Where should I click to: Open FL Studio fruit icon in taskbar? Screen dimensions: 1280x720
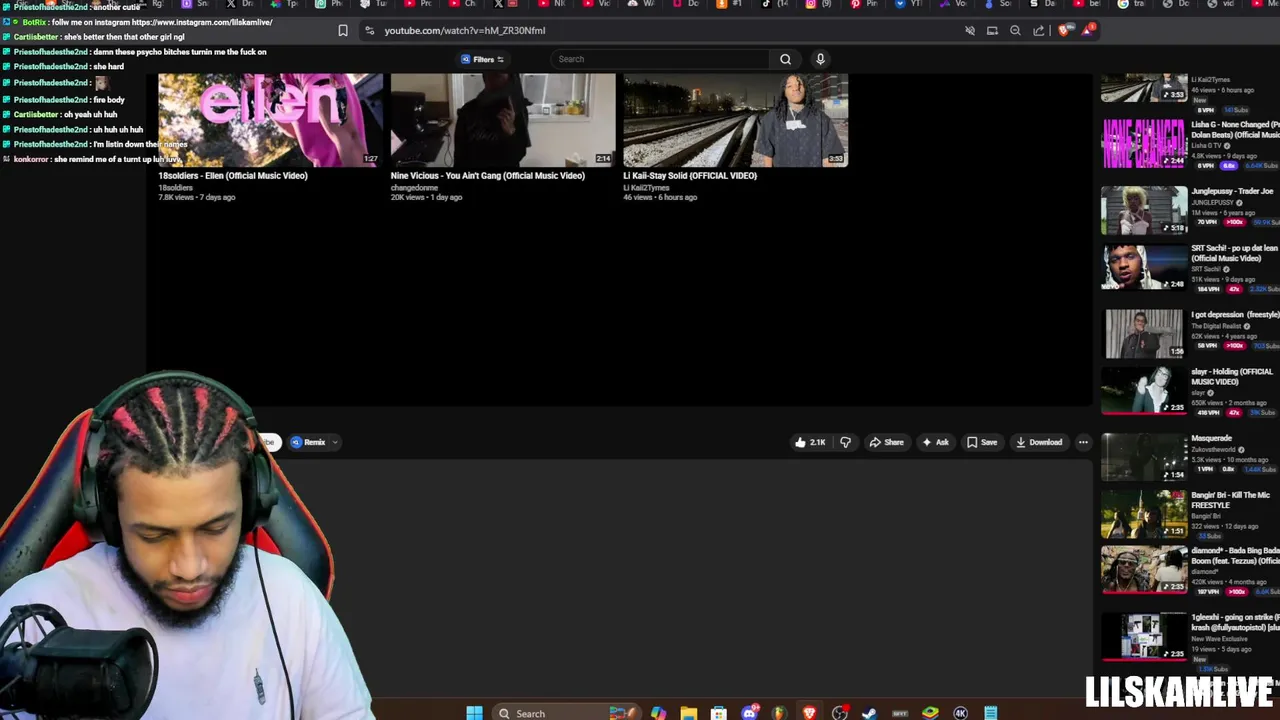tap(779, 713)
